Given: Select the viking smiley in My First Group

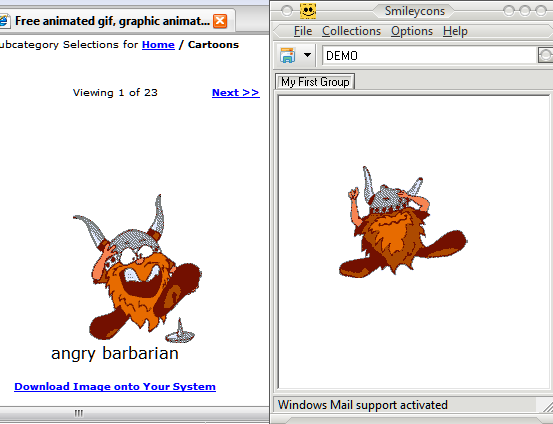Looking at the screenshot, I should (x=403, y=222).
